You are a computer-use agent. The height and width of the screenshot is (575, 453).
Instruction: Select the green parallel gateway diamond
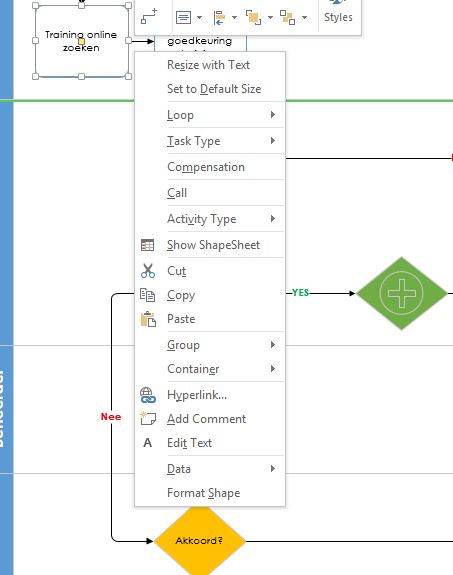coord(402,293)
